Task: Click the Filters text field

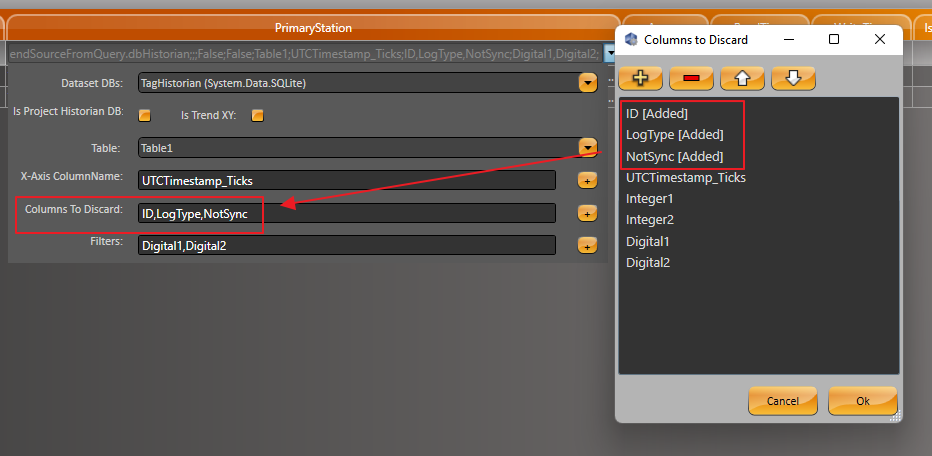Action: click(x=346, y=245)
